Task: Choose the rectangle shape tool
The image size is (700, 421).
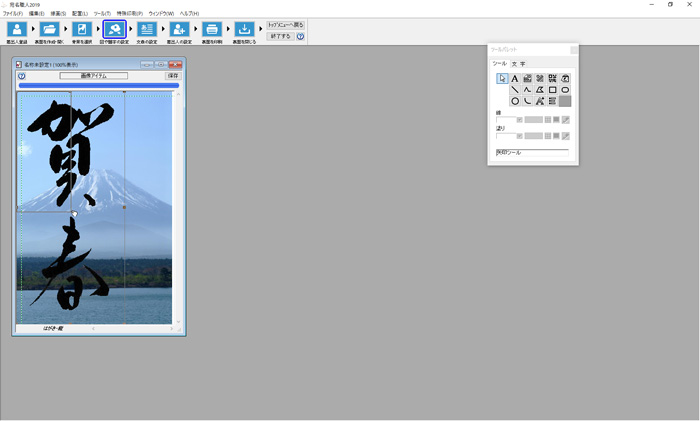Action: (x=553, y=90)
